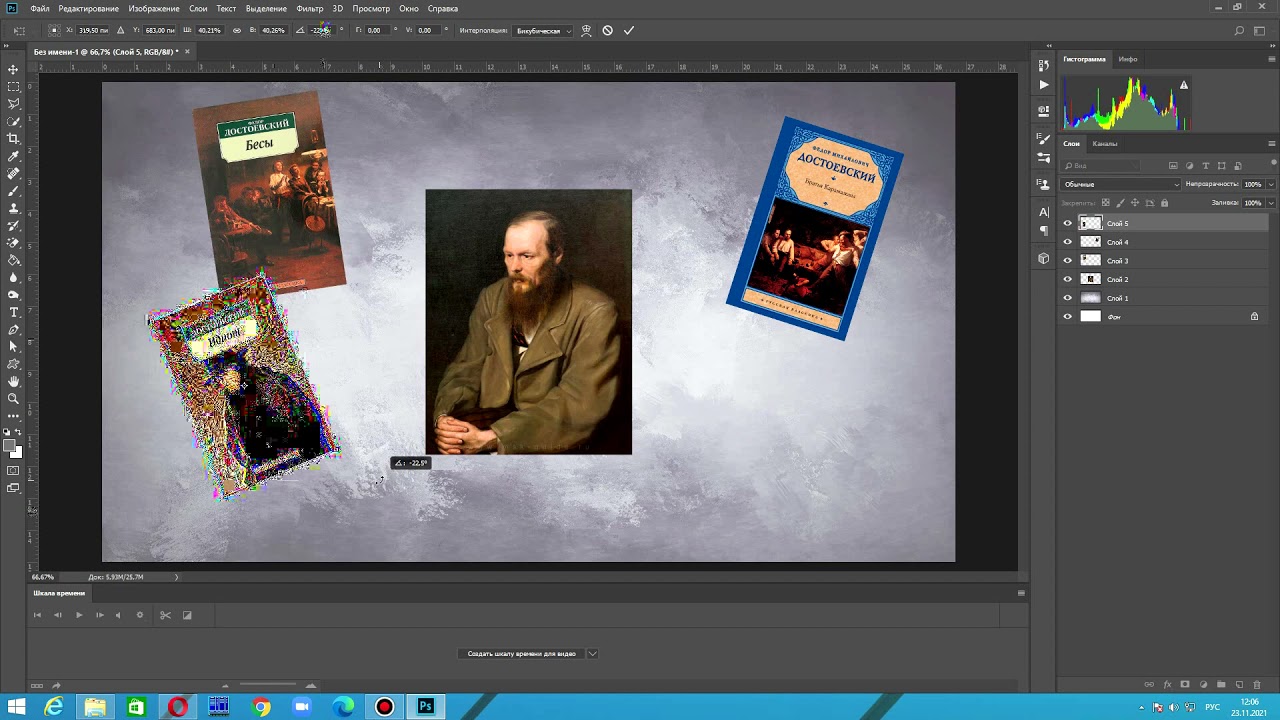
Task: Select the Hand tool
Action: pos(13,381)
